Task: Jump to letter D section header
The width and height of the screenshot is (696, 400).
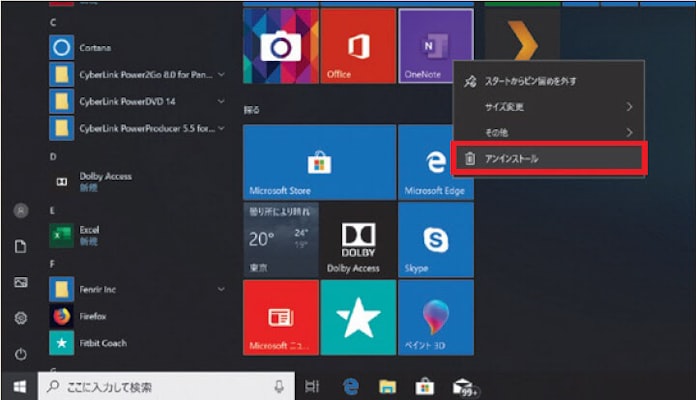Action: [x=53, y=156]
